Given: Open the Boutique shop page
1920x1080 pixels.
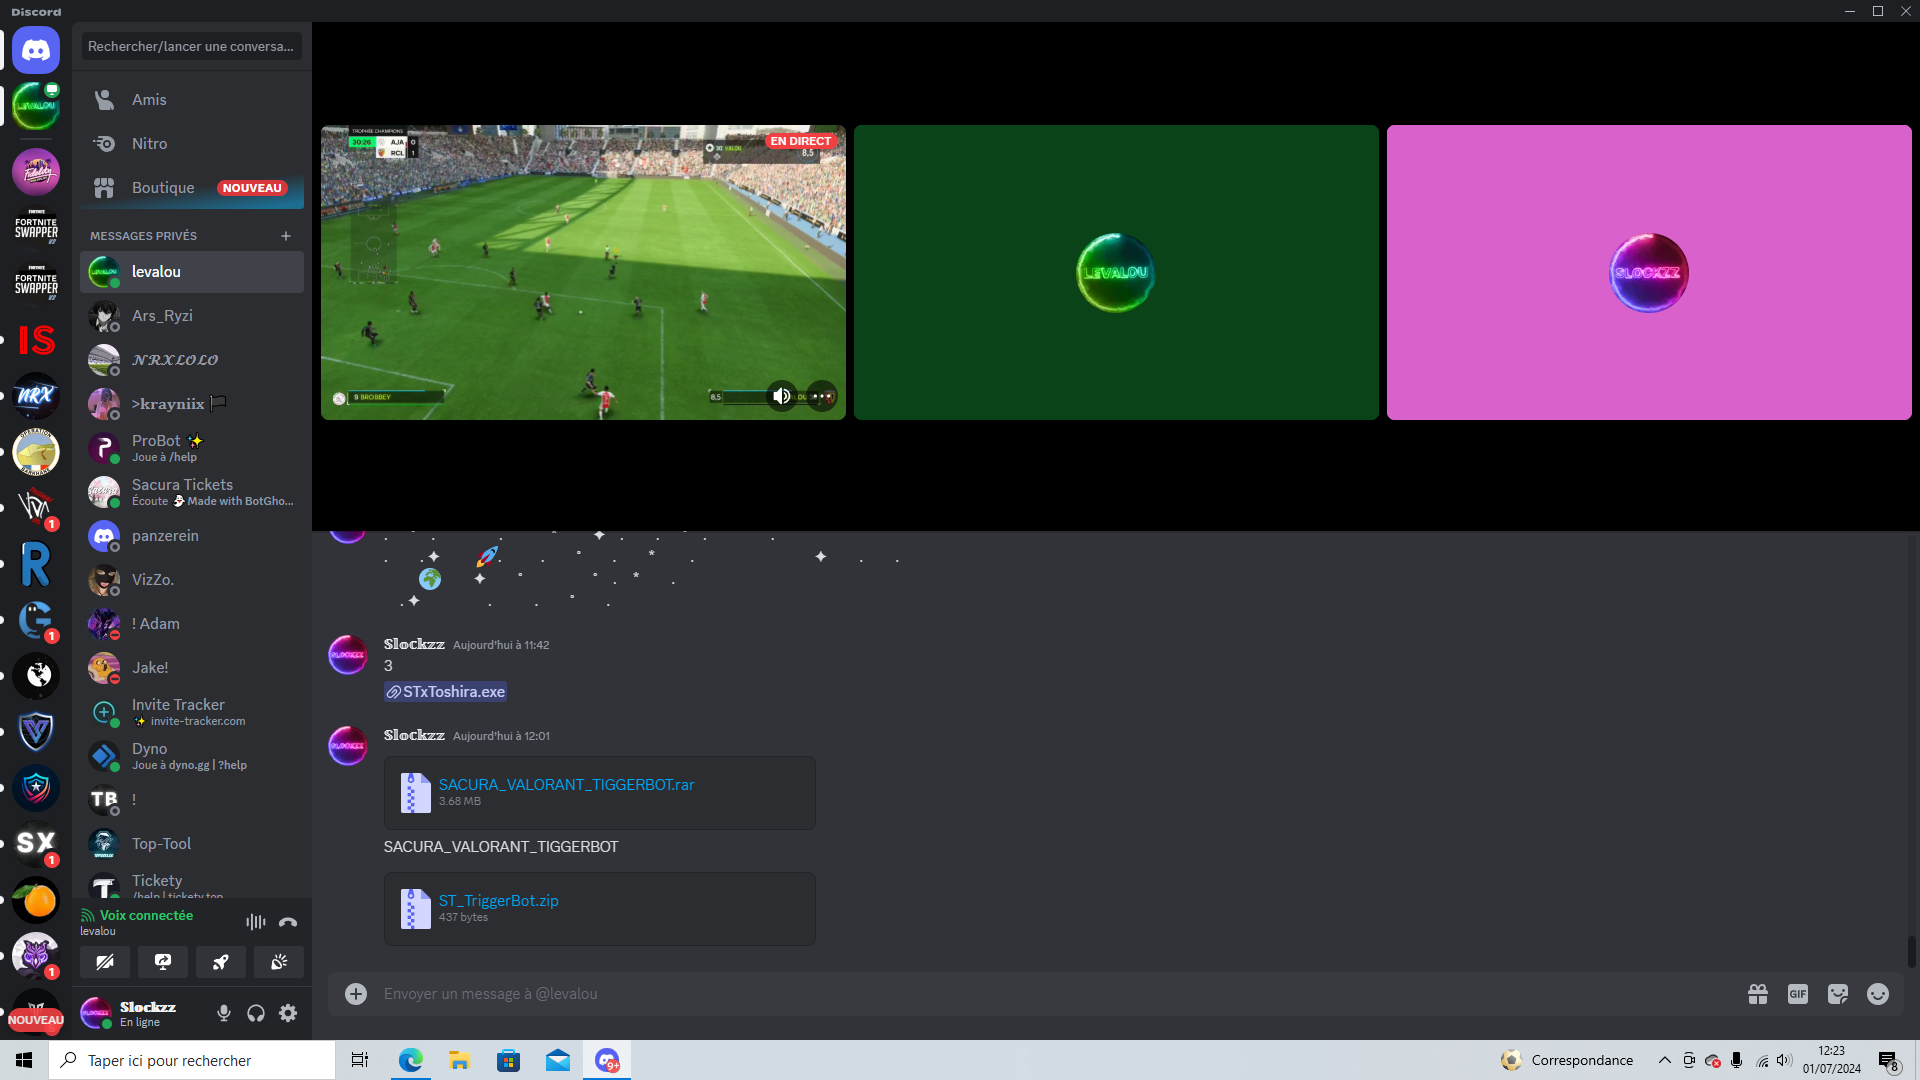Looking at the screenshot, I should (192, 188).
